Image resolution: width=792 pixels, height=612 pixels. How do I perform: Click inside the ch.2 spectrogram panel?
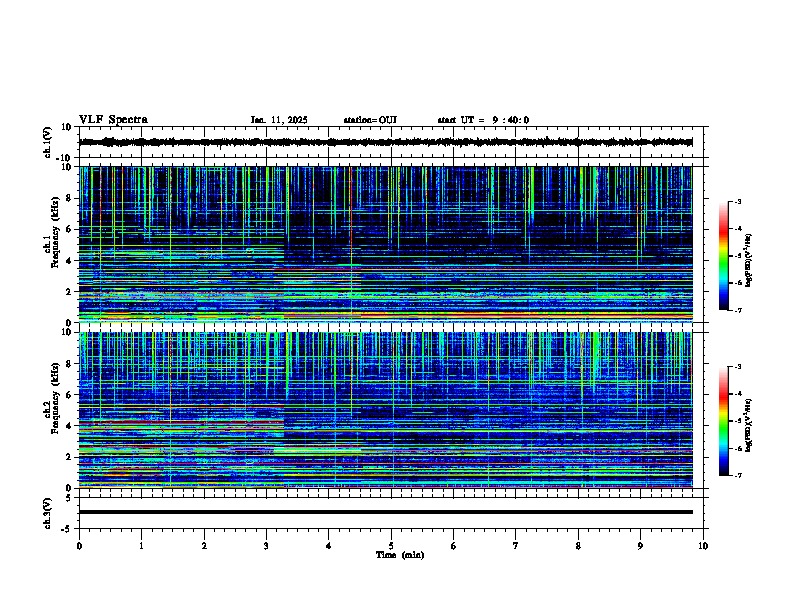point(386,410)
